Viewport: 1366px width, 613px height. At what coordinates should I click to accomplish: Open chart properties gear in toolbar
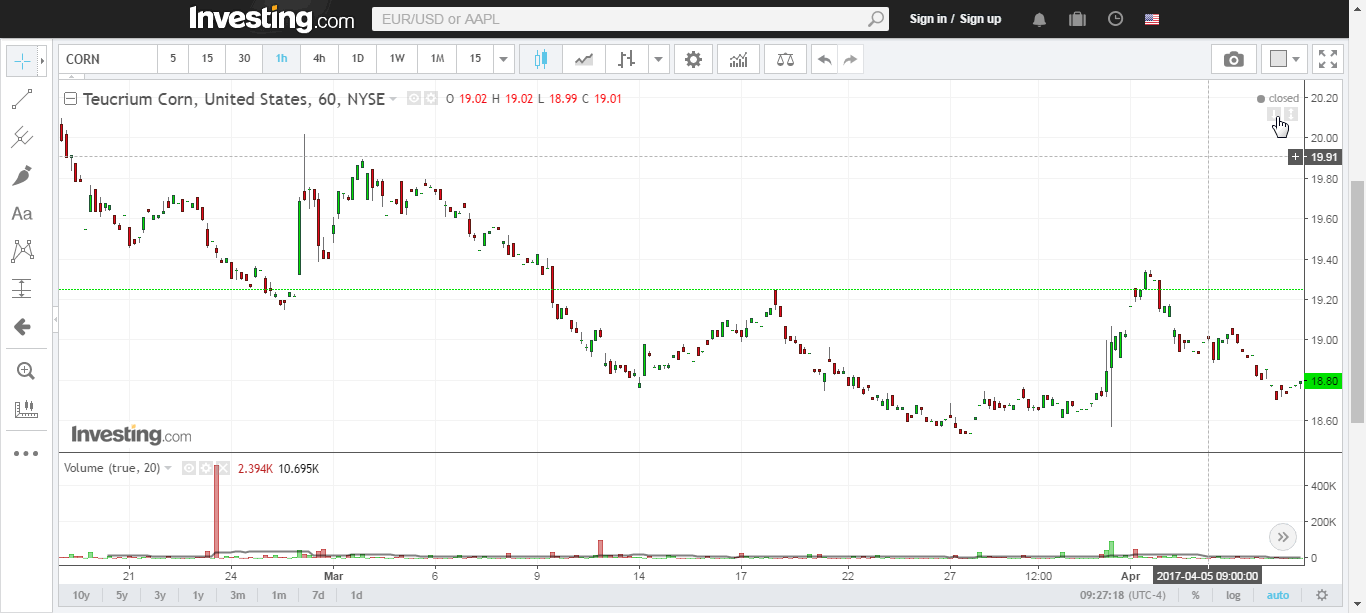(693, 59)
